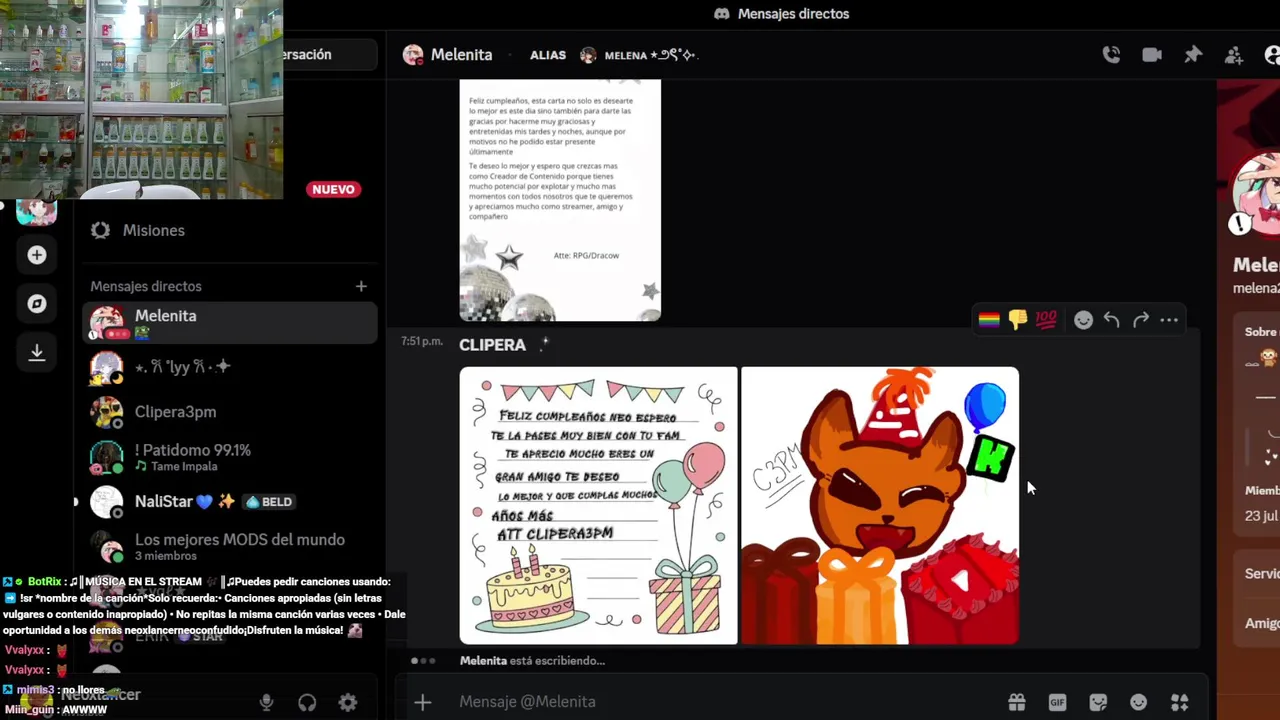This screenshot has height=720, width=1280.
Task: Open the Feliz Cumpleaños Neo card image
Action: coord(598,505)
